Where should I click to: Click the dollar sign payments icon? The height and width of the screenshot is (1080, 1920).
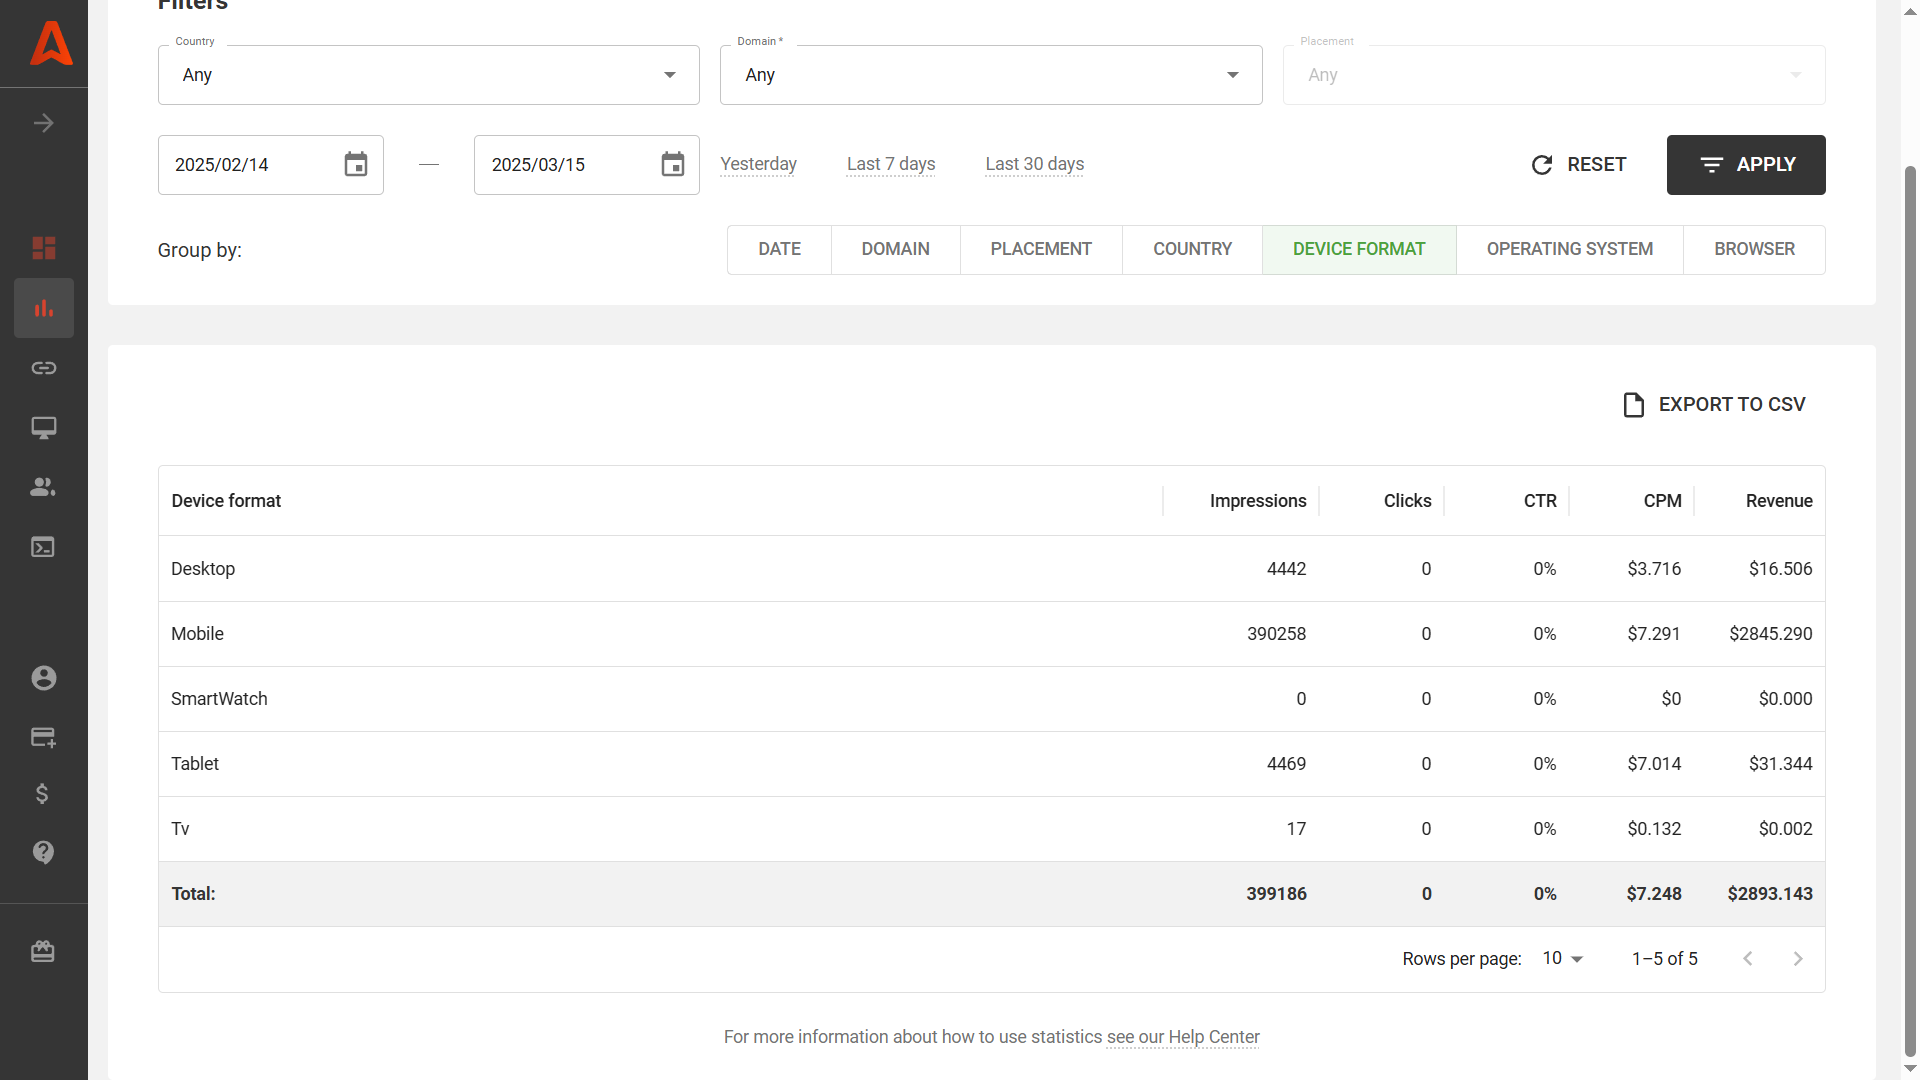click(x=43, y=794)
